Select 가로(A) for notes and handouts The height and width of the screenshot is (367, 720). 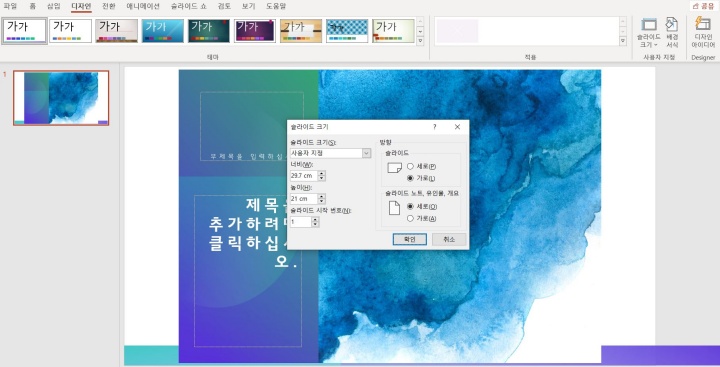pos(422,219)
